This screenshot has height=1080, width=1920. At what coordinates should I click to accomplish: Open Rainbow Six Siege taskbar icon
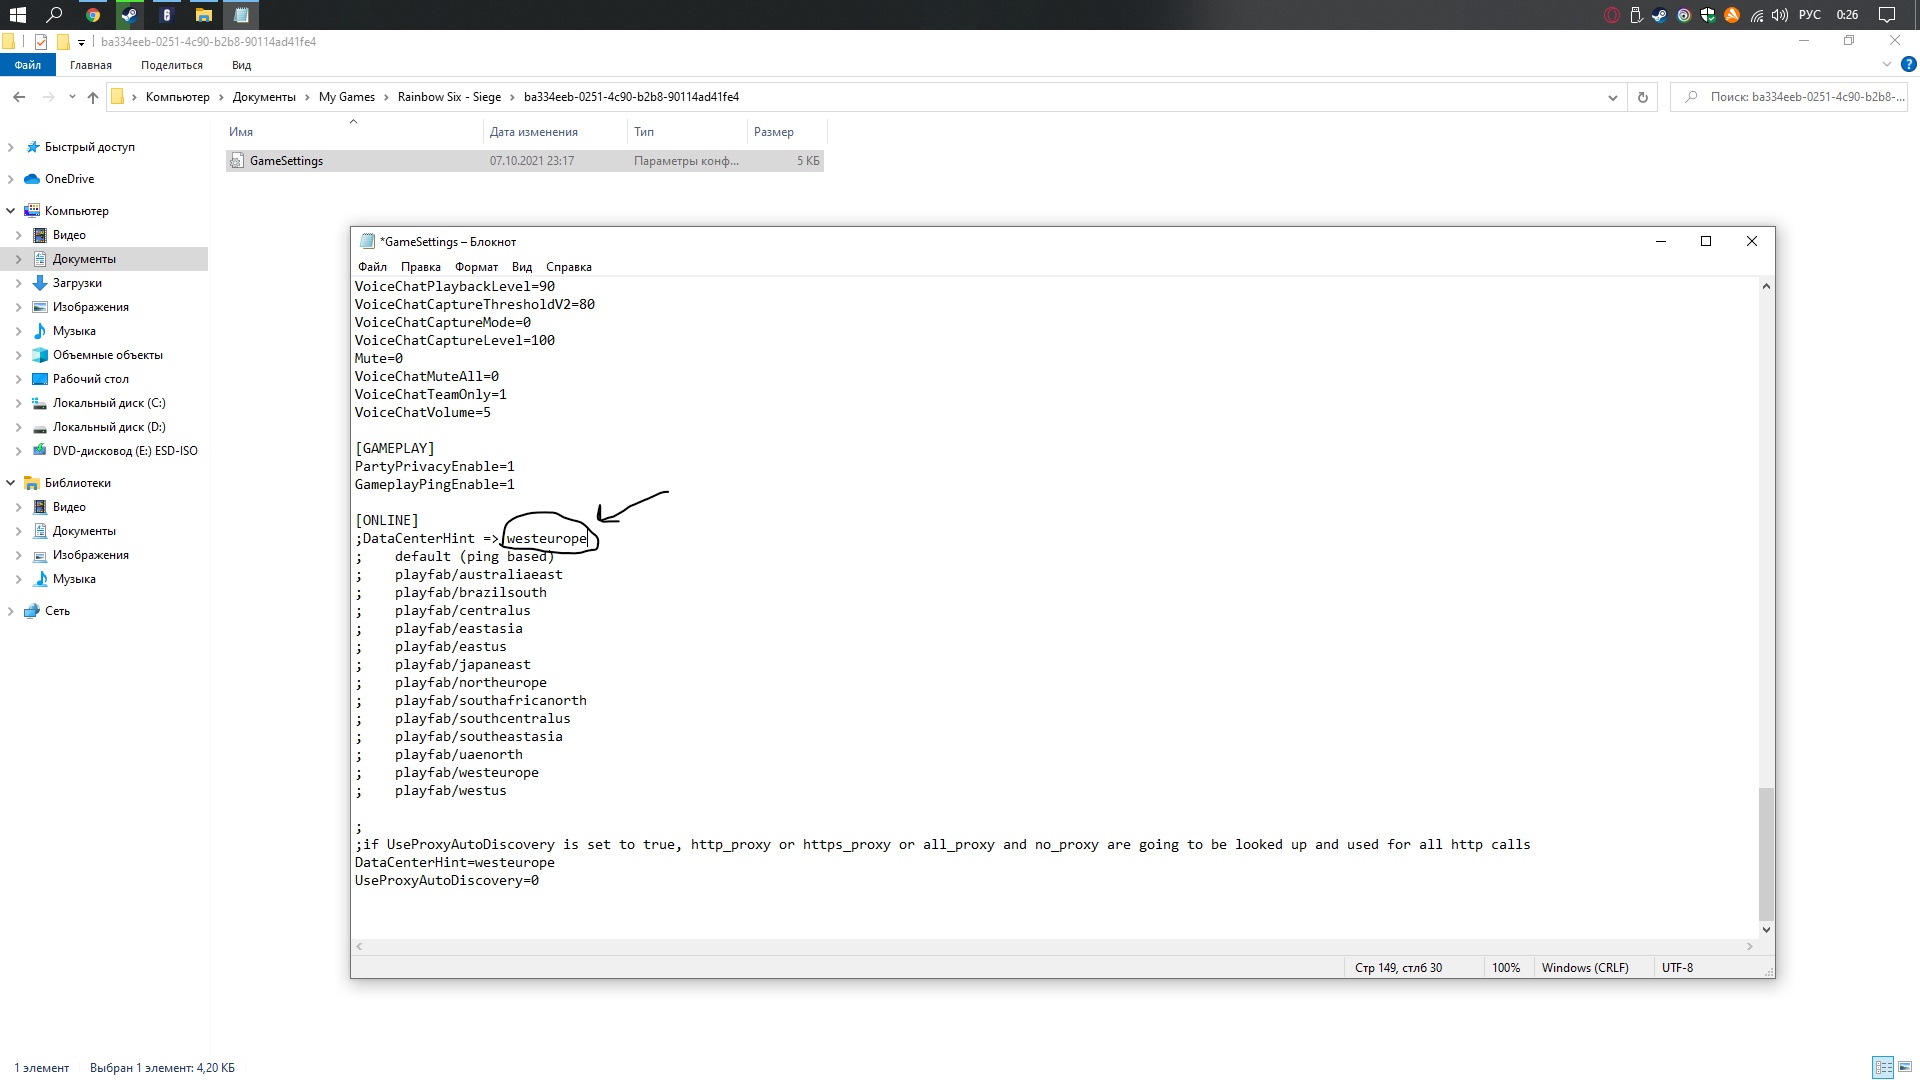[x=166, y=15]
